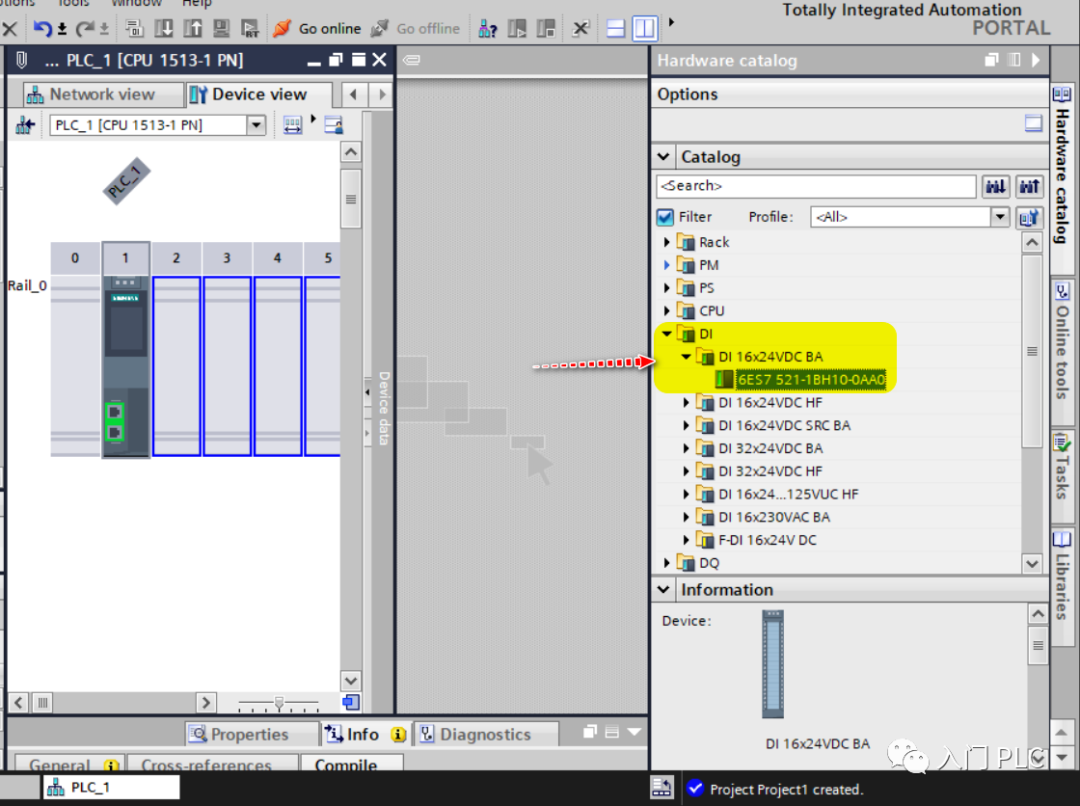Viewport: 1080px width, 806px height.
Task: Collapse the DI folder
Action: [x=667, y=334]
